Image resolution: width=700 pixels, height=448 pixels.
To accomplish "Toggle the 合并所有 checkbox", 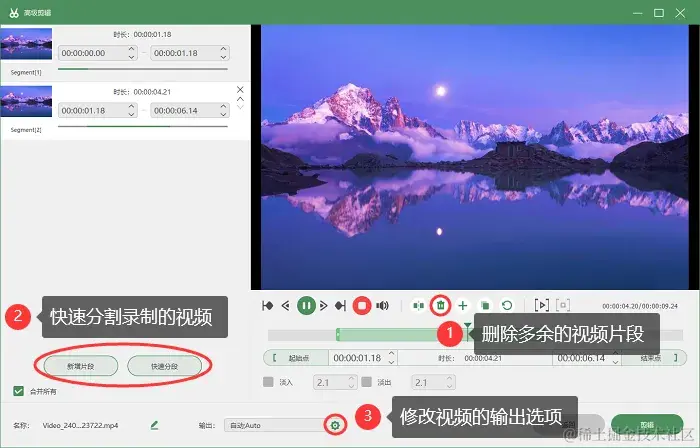I will click(x=18, y=391).
